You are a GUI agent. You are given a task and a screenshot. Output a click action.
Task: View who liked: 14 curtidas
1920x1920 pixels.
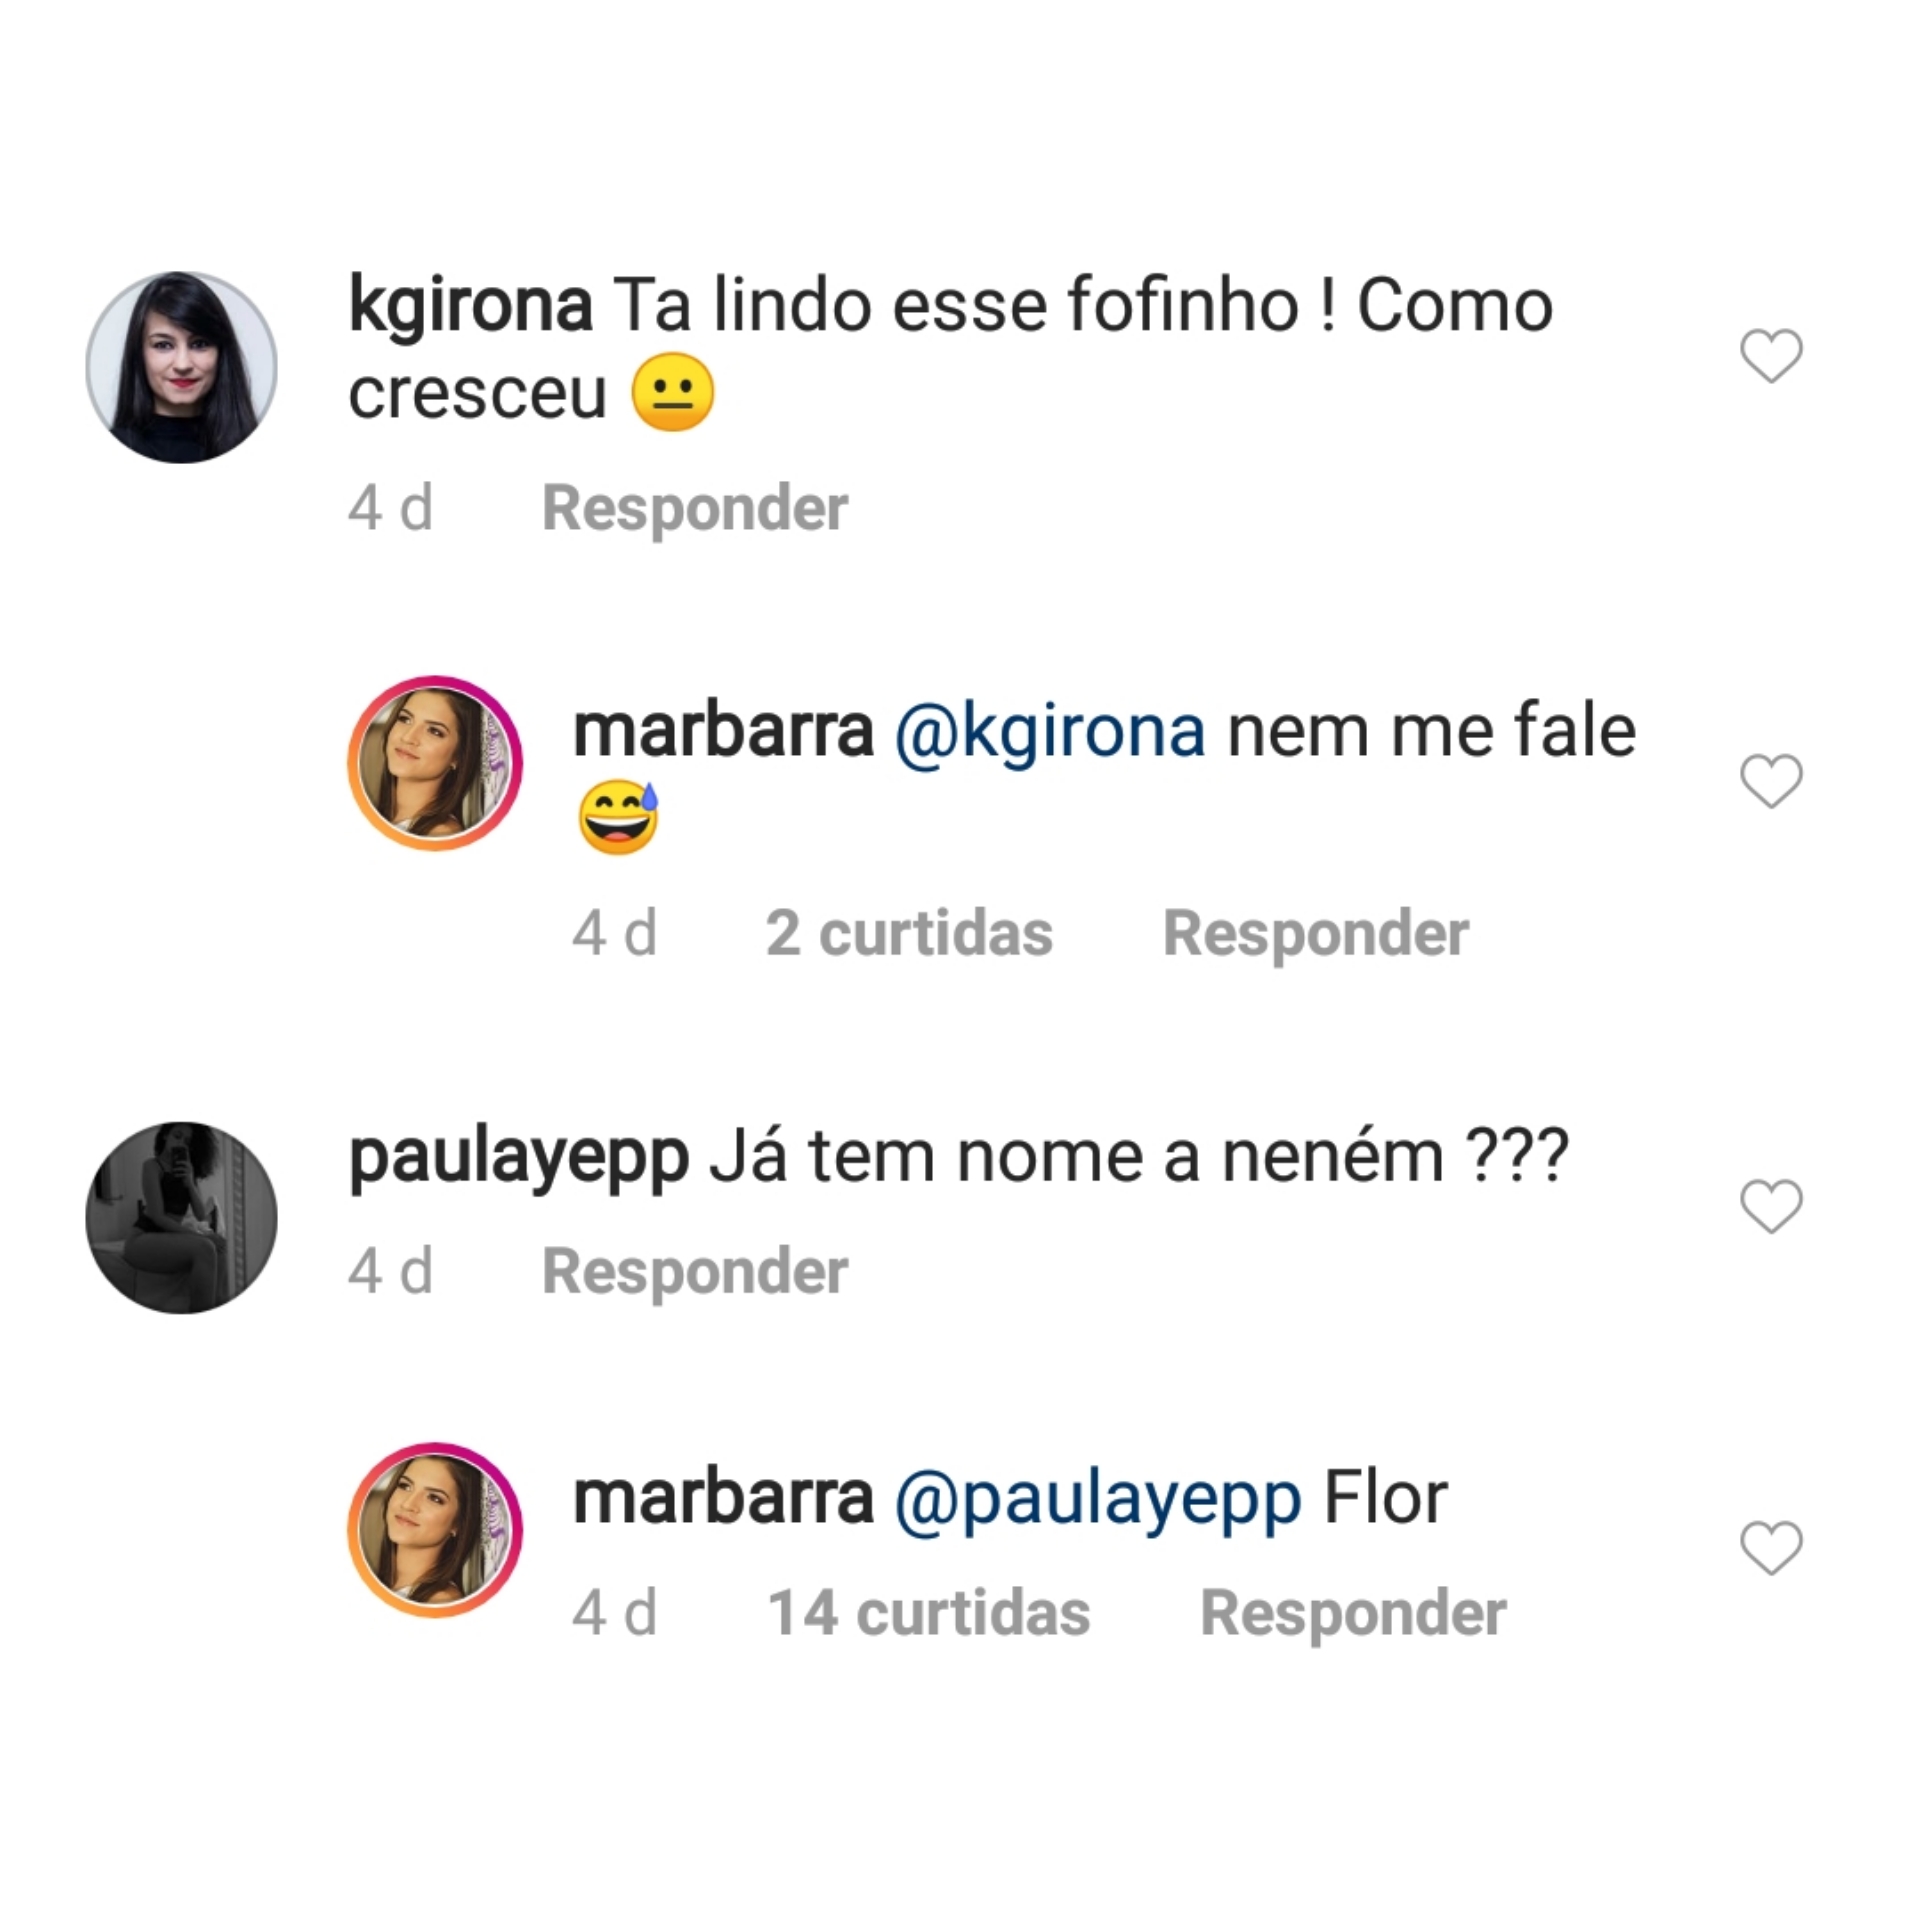pos(927,1613)
